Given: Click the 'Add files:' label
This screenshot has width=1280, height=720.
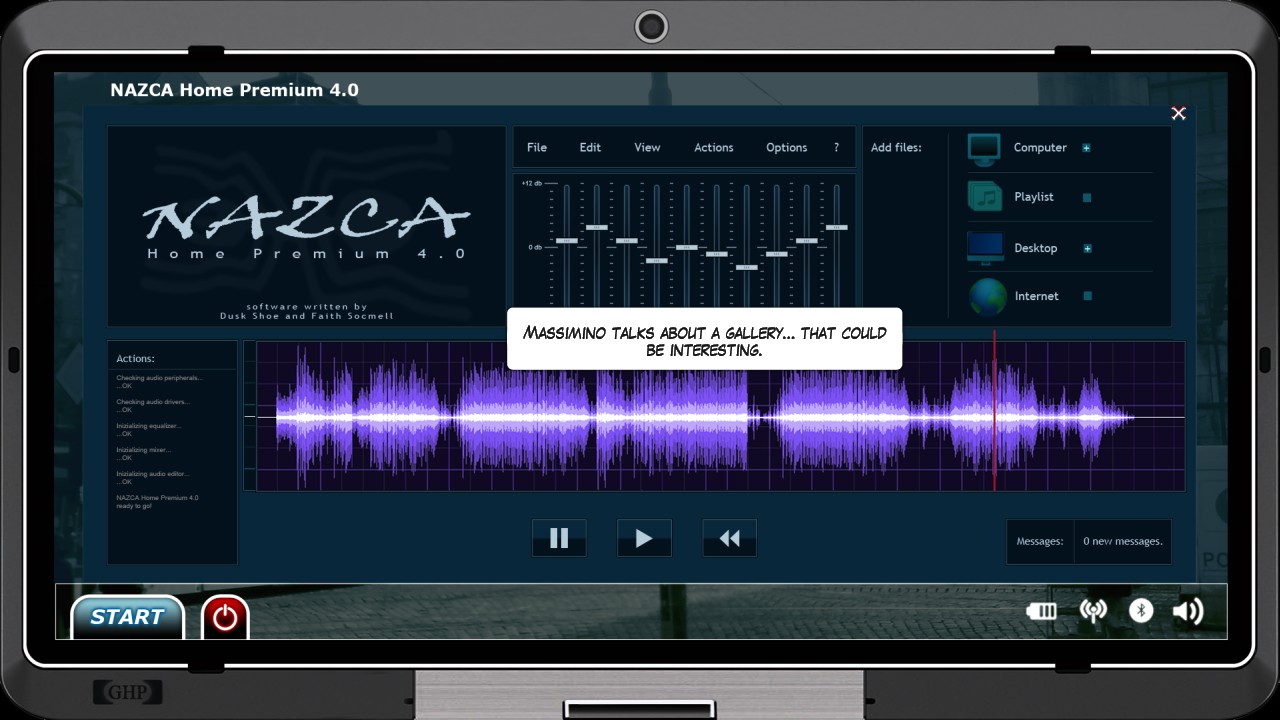Looking at the screenshot, I should pyautogui.click(x=896, y=147).
